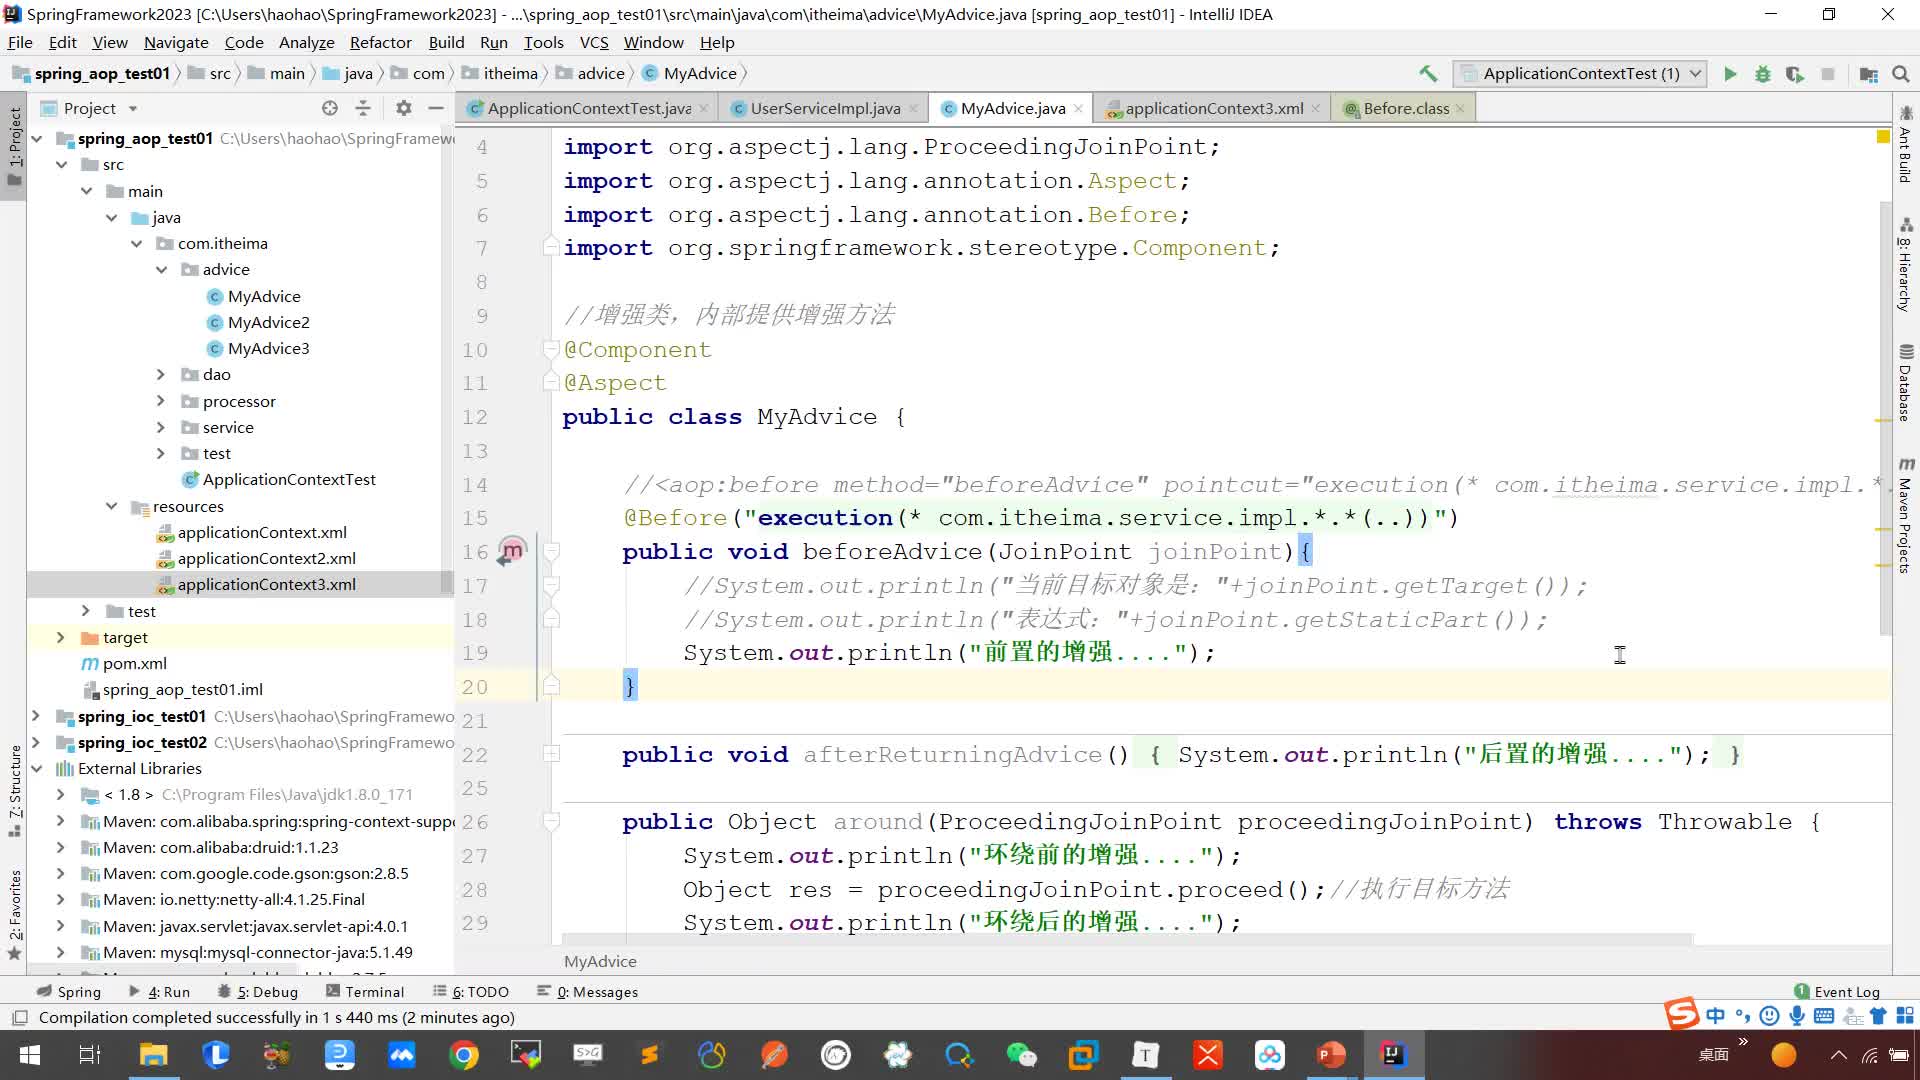Click the gutter method marker on line 16
1920x1080 pixels.
point(512,551)
